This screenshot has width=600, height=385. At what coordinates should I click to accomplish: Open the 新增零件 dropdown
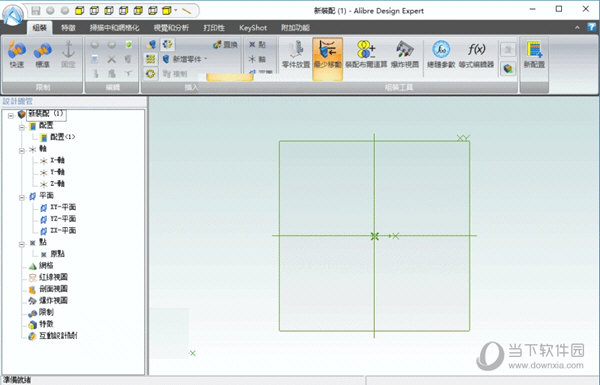[185, 59]
